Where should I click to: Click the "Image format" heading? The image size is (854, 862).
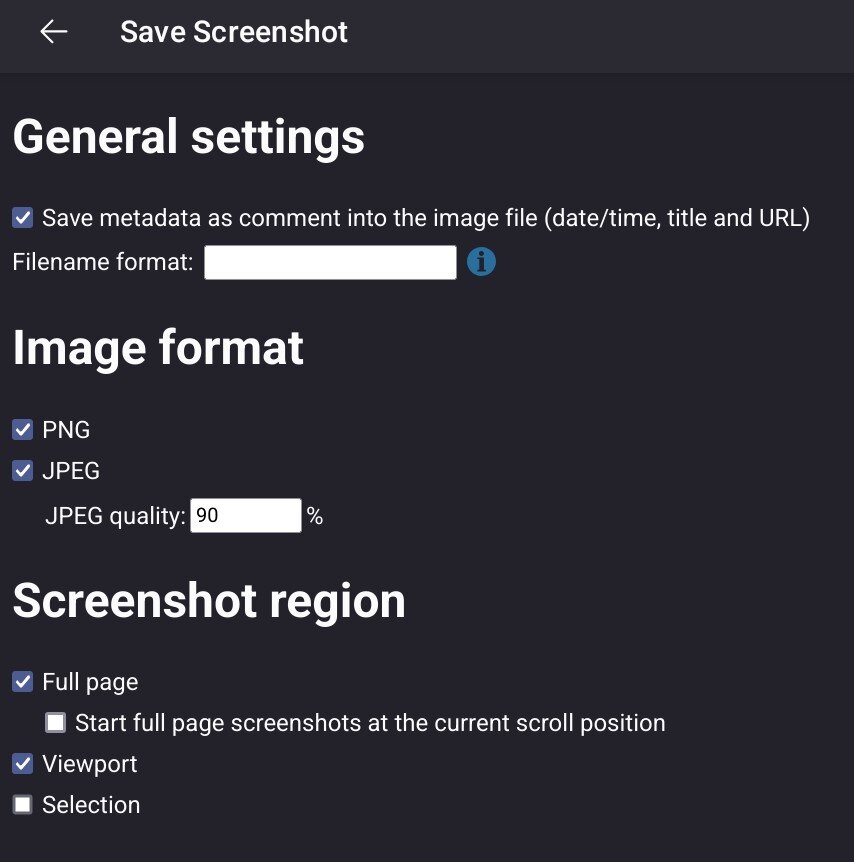(158, 348)
